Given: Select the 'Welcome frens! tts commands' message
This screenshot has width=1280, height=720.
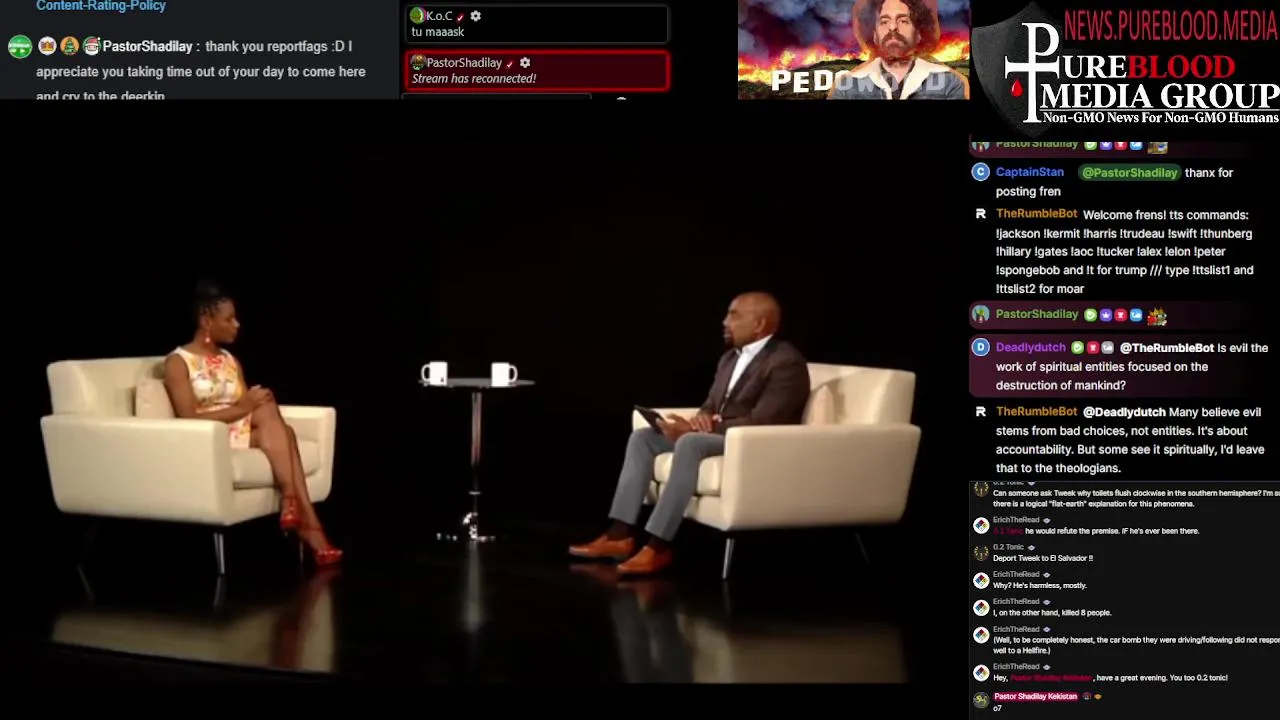Looking at the screenshot, I should point(1124,251).
